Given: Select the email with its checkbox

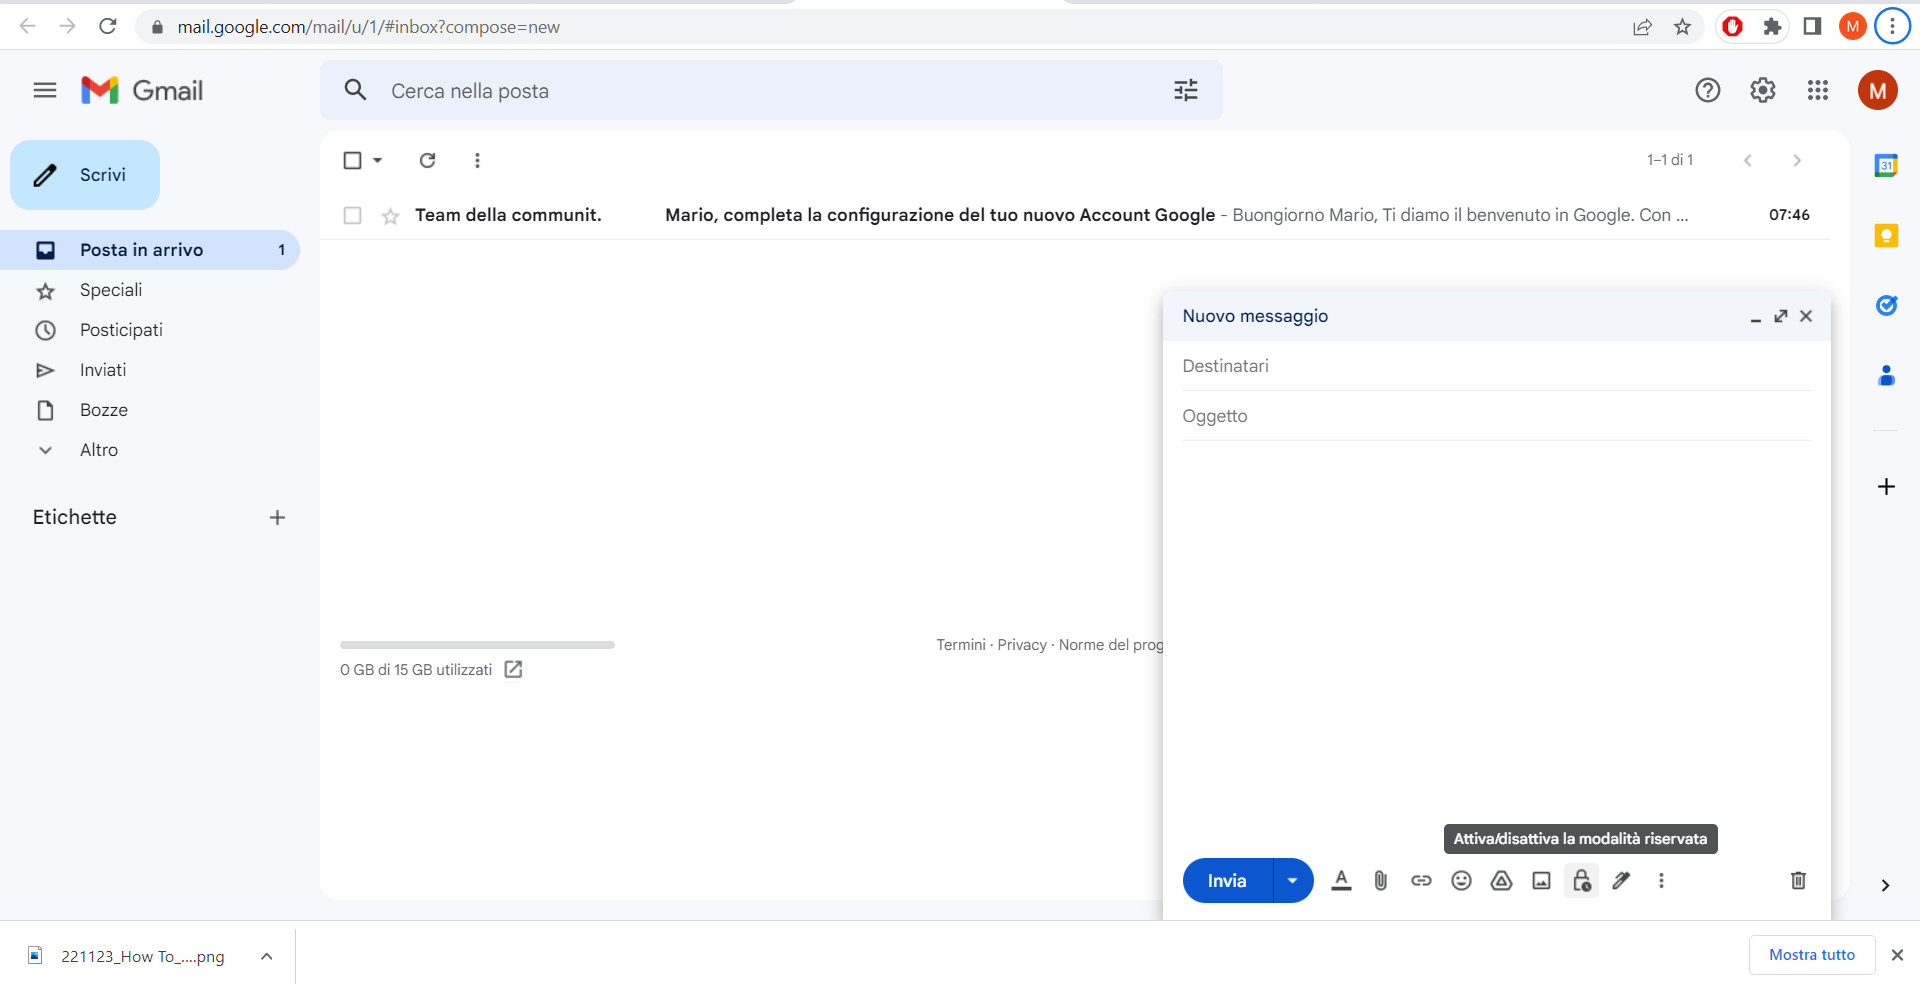Looking at the screenshot, I should pyautogui.click(x=352, y=215).
